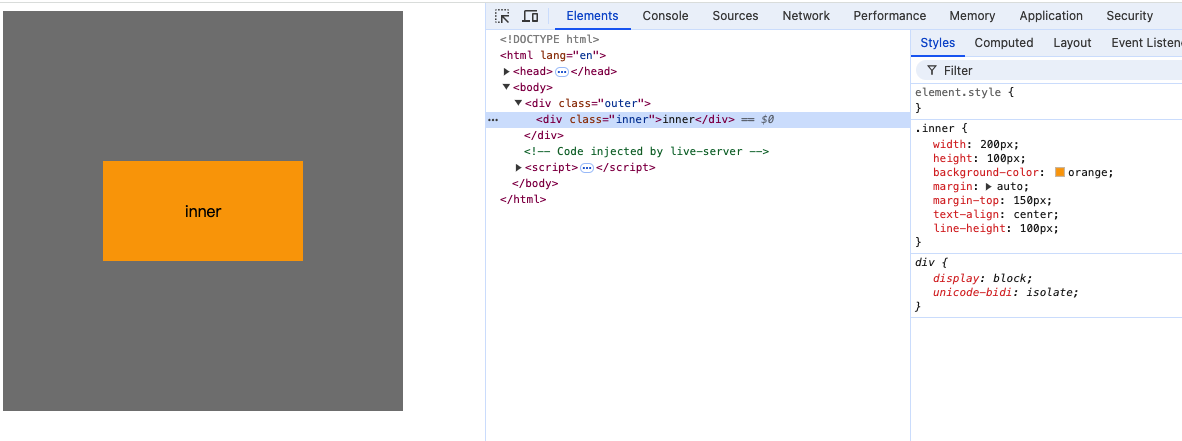This screenshot has width=1182, height=441.
Task: Open the three-dot menu beside the selected row
Action: (493, 120)
